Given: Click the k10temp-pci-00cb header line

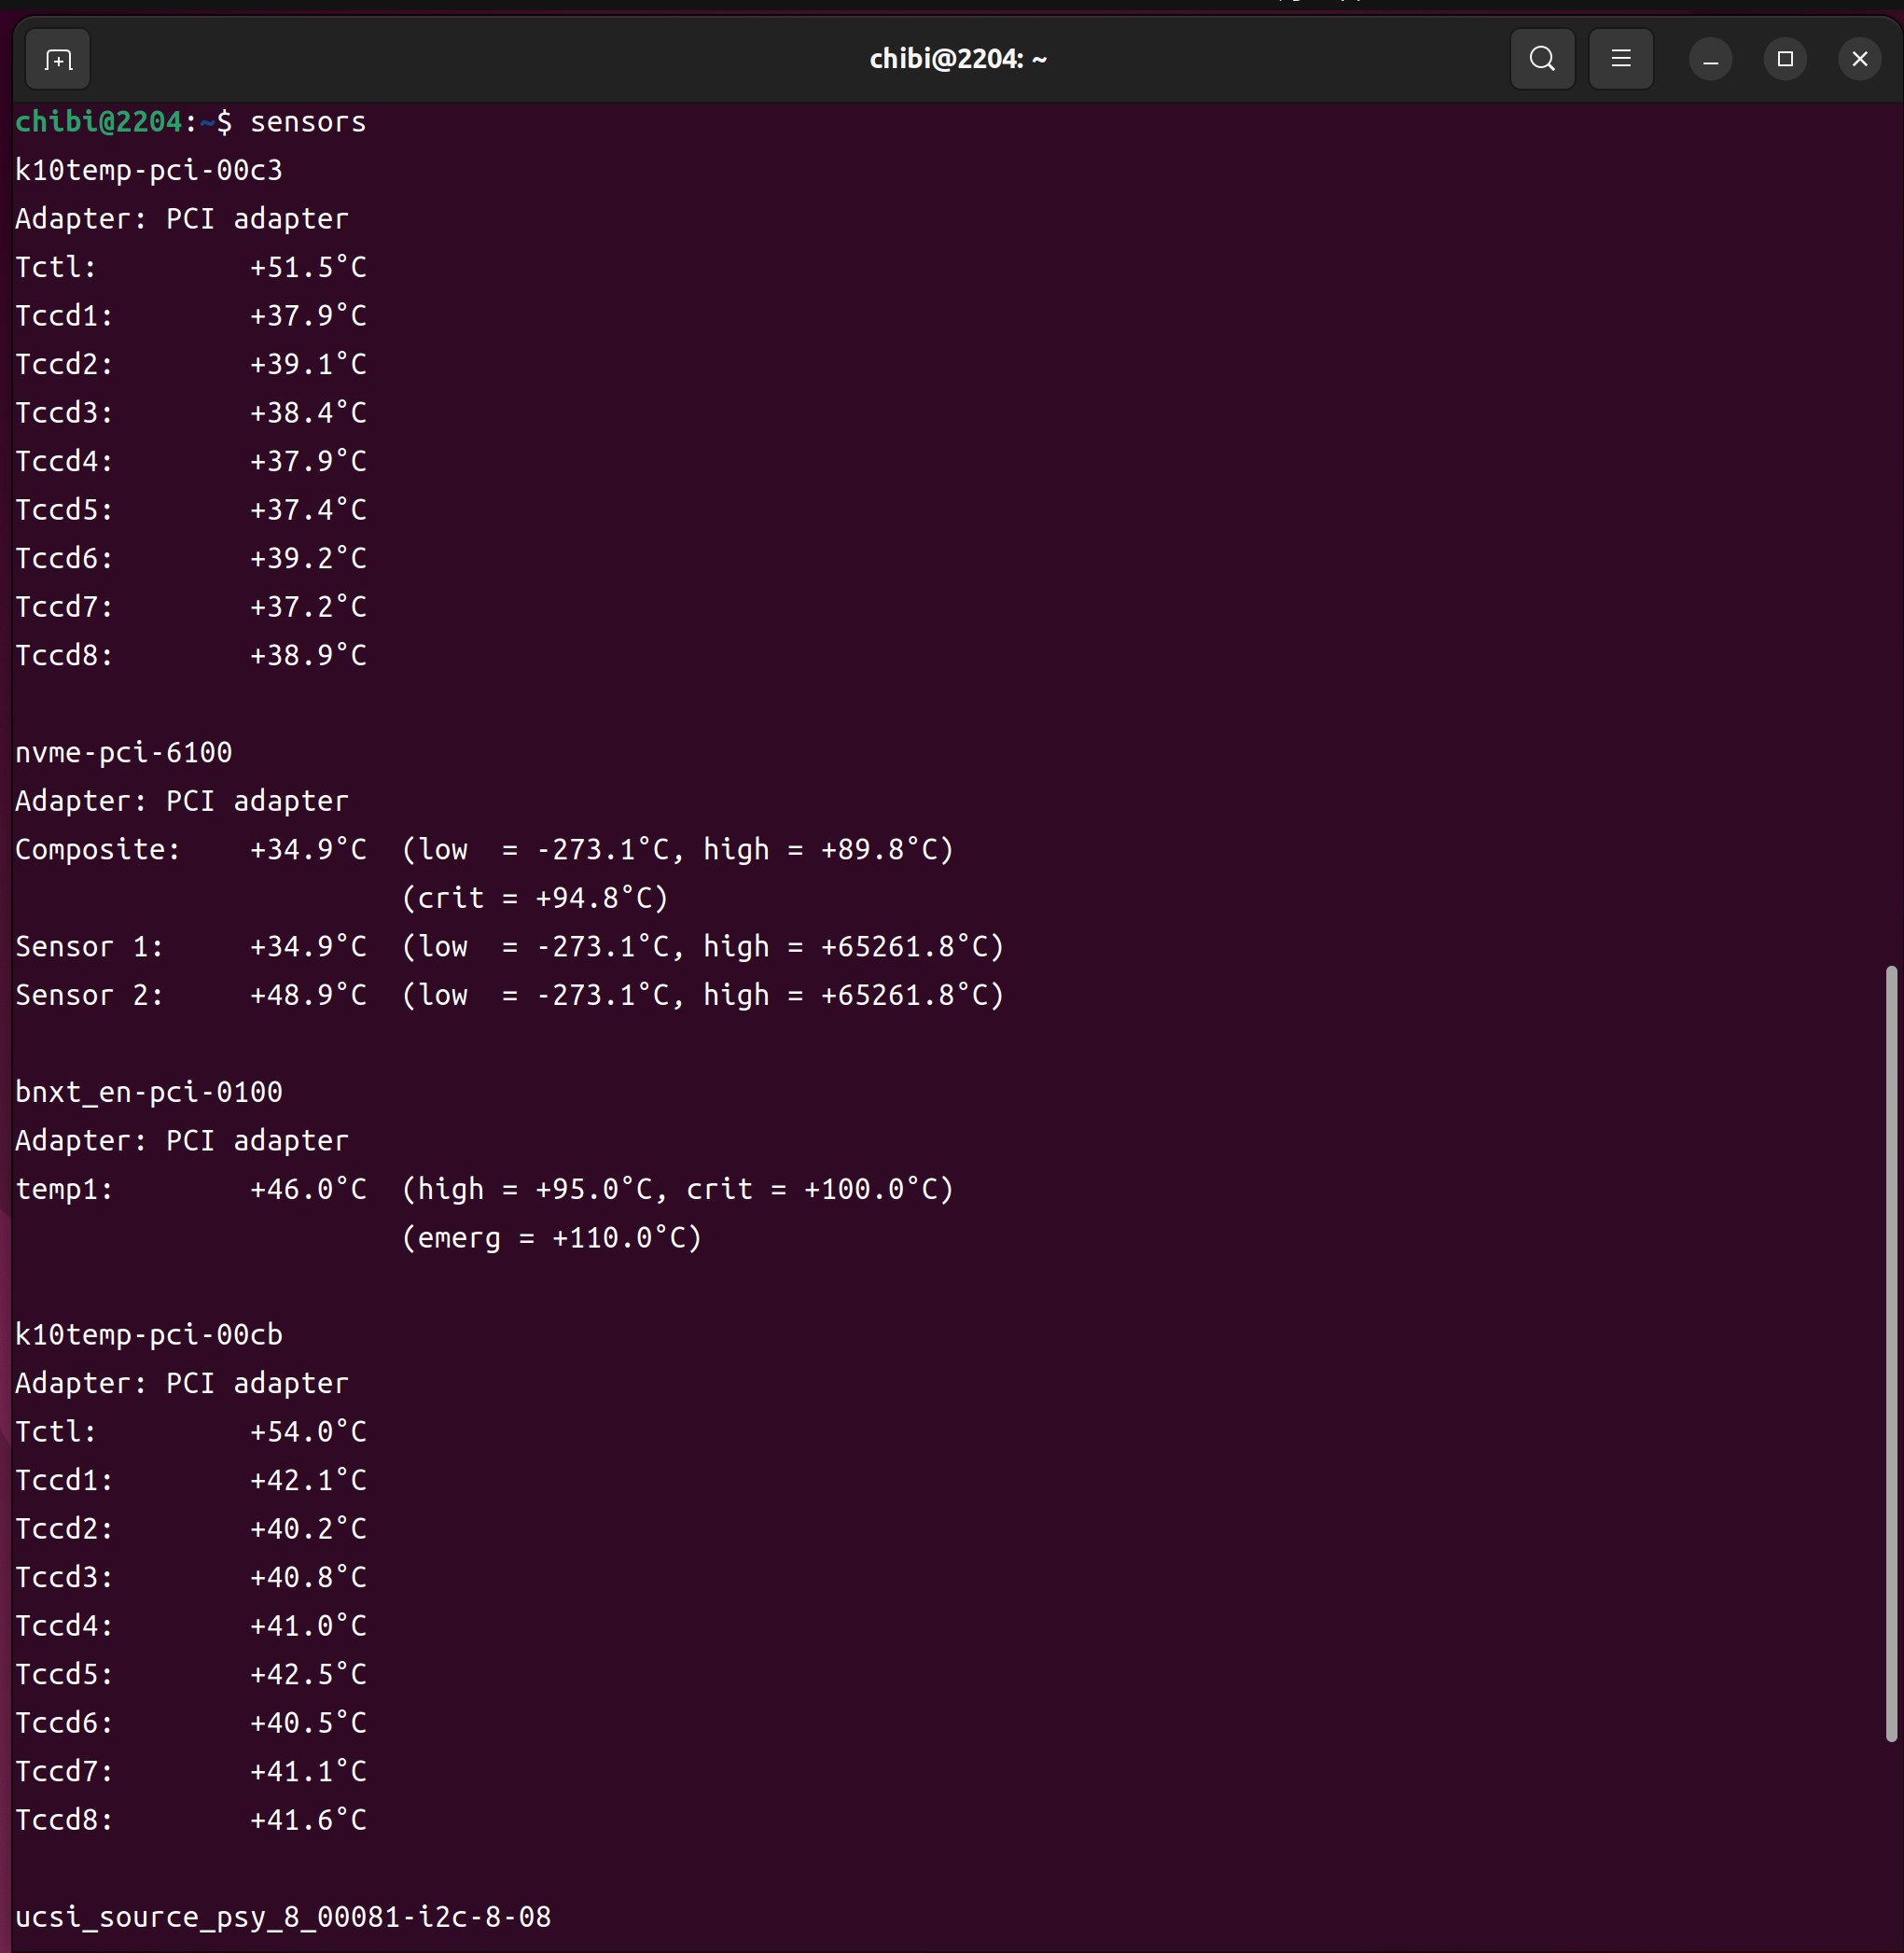Looking at the screenshot, I should pyautogui.click(x=148, y=1335).
